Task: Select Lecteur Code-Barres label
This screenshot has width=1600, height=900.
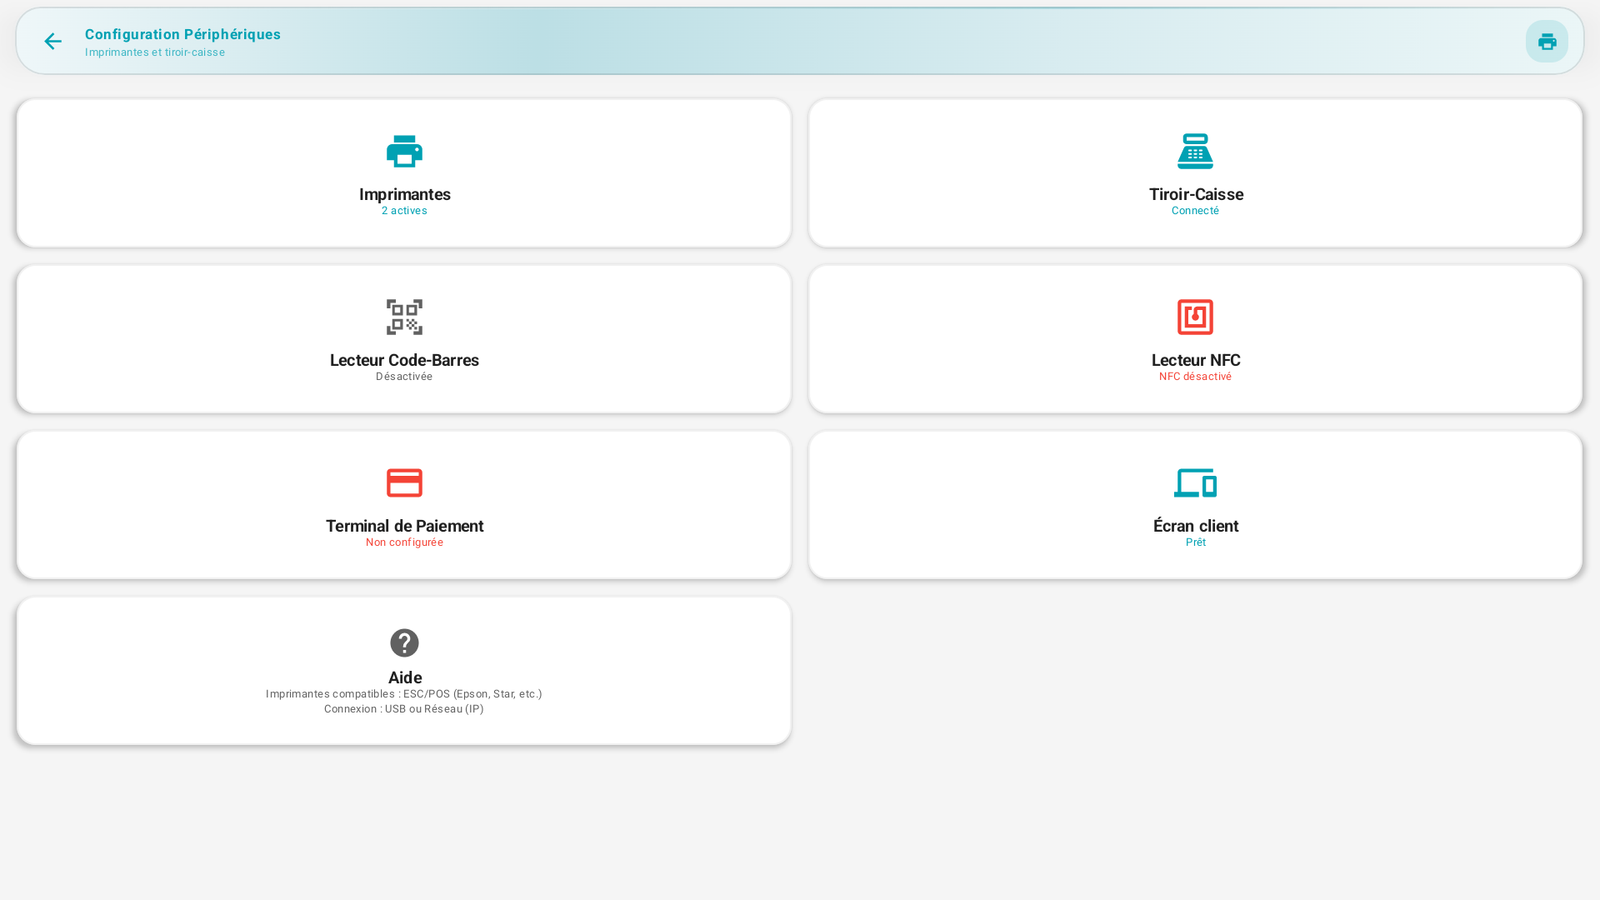Action: tap(404, 360)
